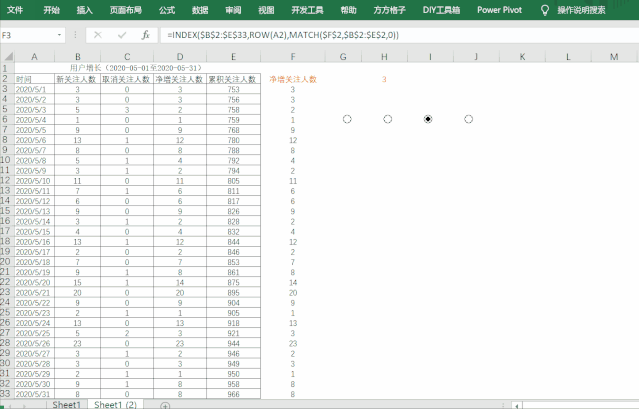The image size is (639, 409).
Task: Click the cancel (X) formula icon
Action: pos(98,35)
